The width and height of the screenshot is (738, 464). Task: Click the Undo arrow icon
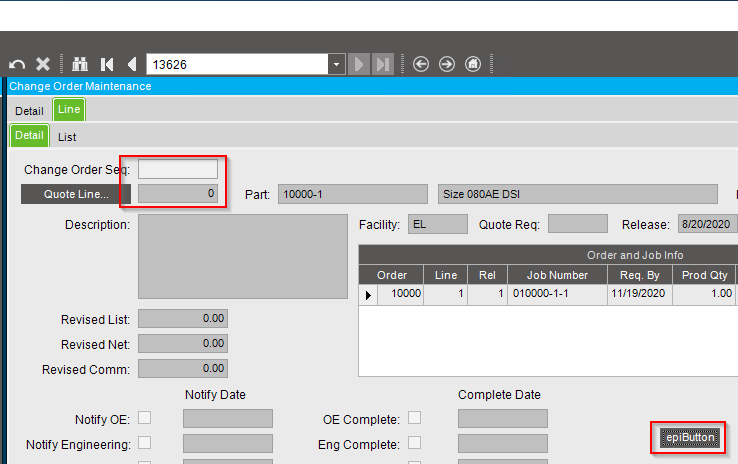point(17,64)
